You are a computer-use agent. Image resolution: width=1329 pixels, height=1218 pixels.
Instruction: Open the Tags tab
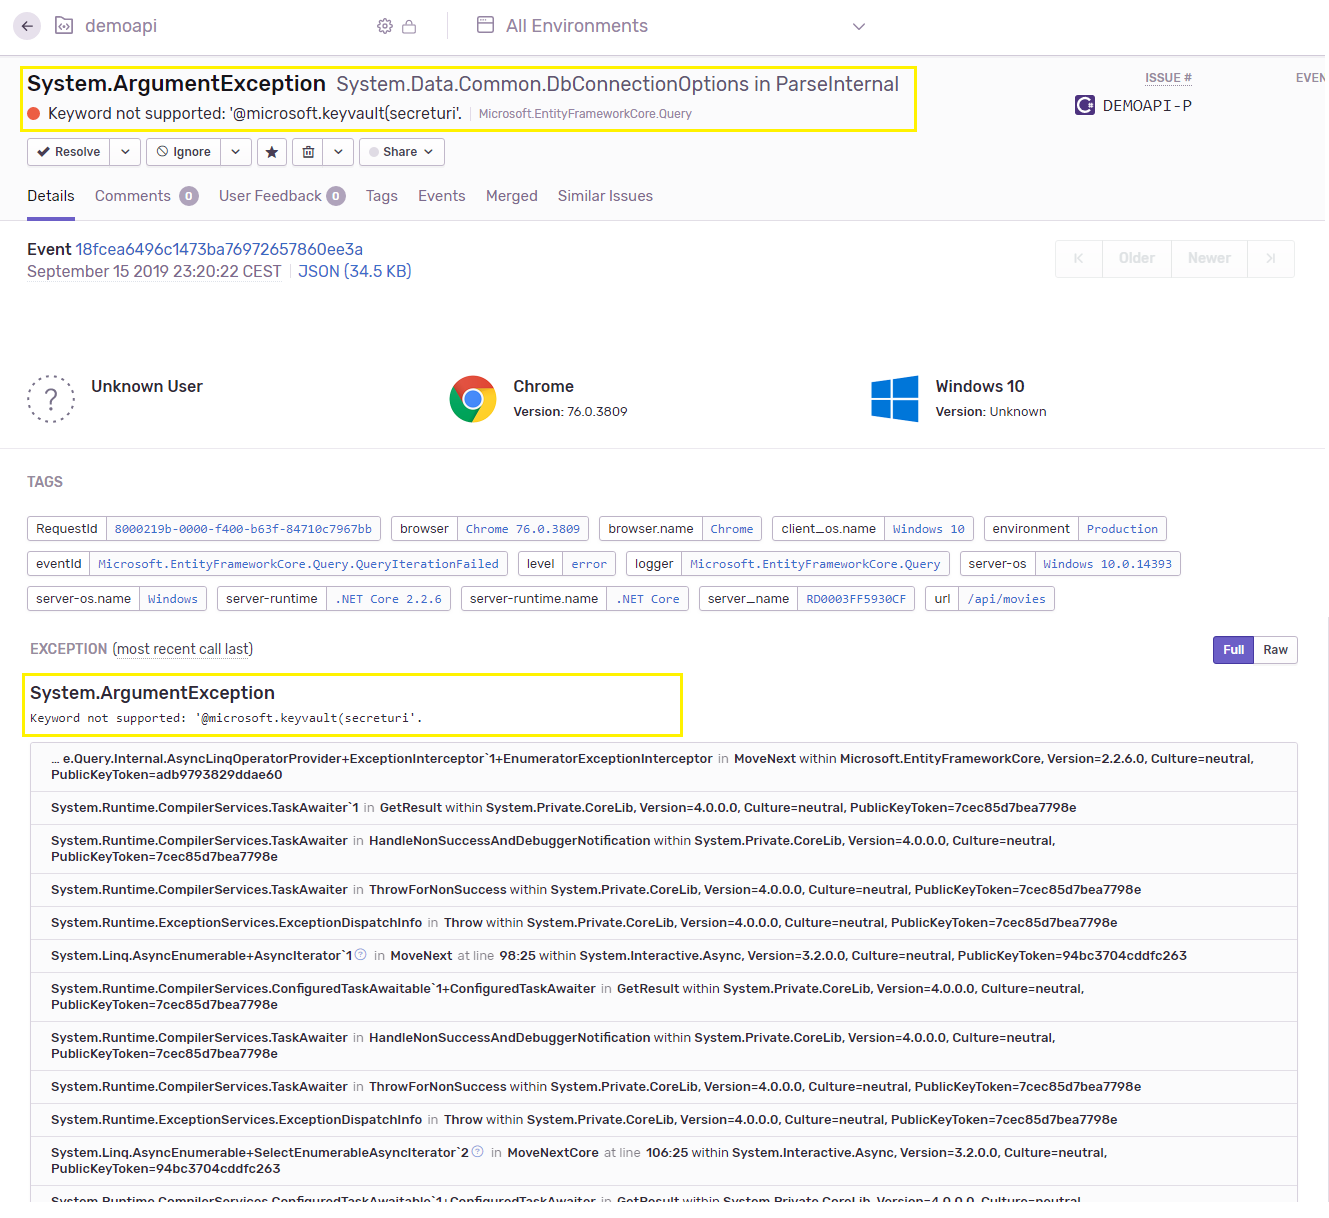pos(382,196)
